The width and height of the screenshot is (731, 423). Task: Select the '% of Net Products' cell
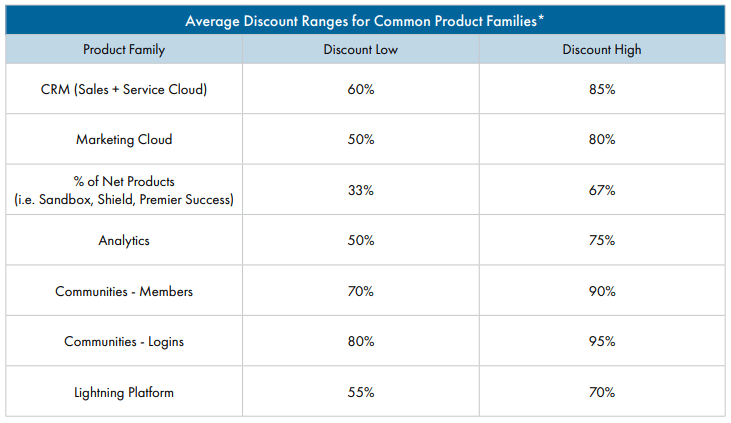point(124,190)
